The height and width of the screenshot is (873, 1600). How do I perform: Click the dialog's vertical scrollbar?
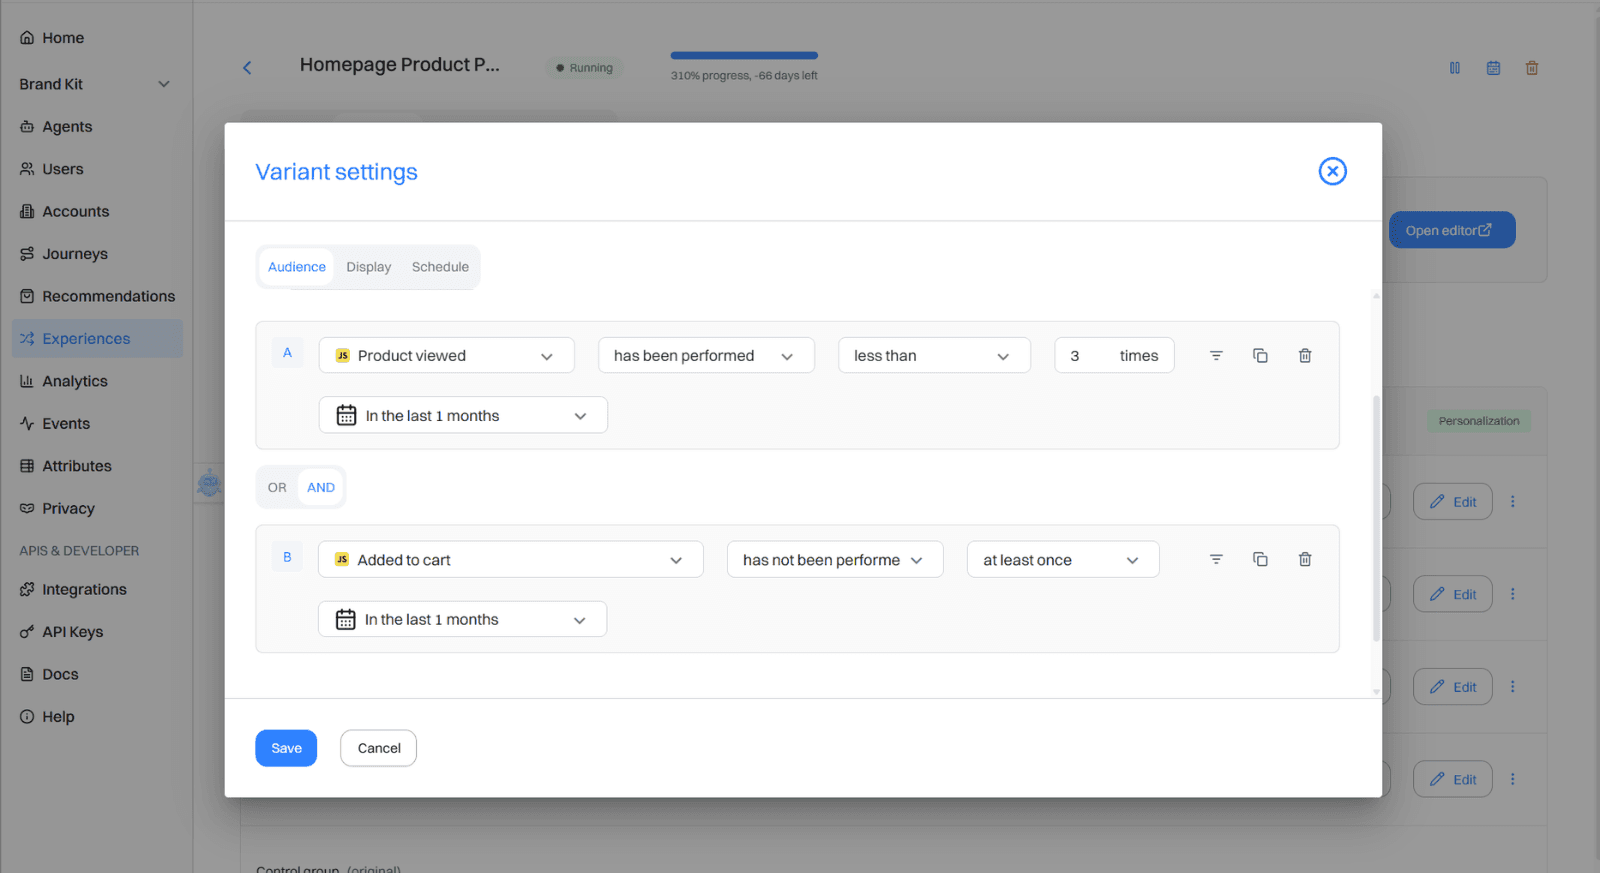click(1376, 518)
